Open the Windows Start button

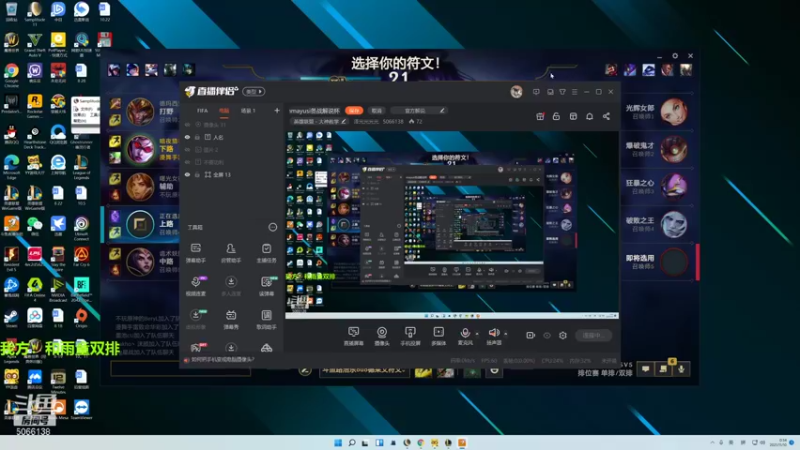338,443
